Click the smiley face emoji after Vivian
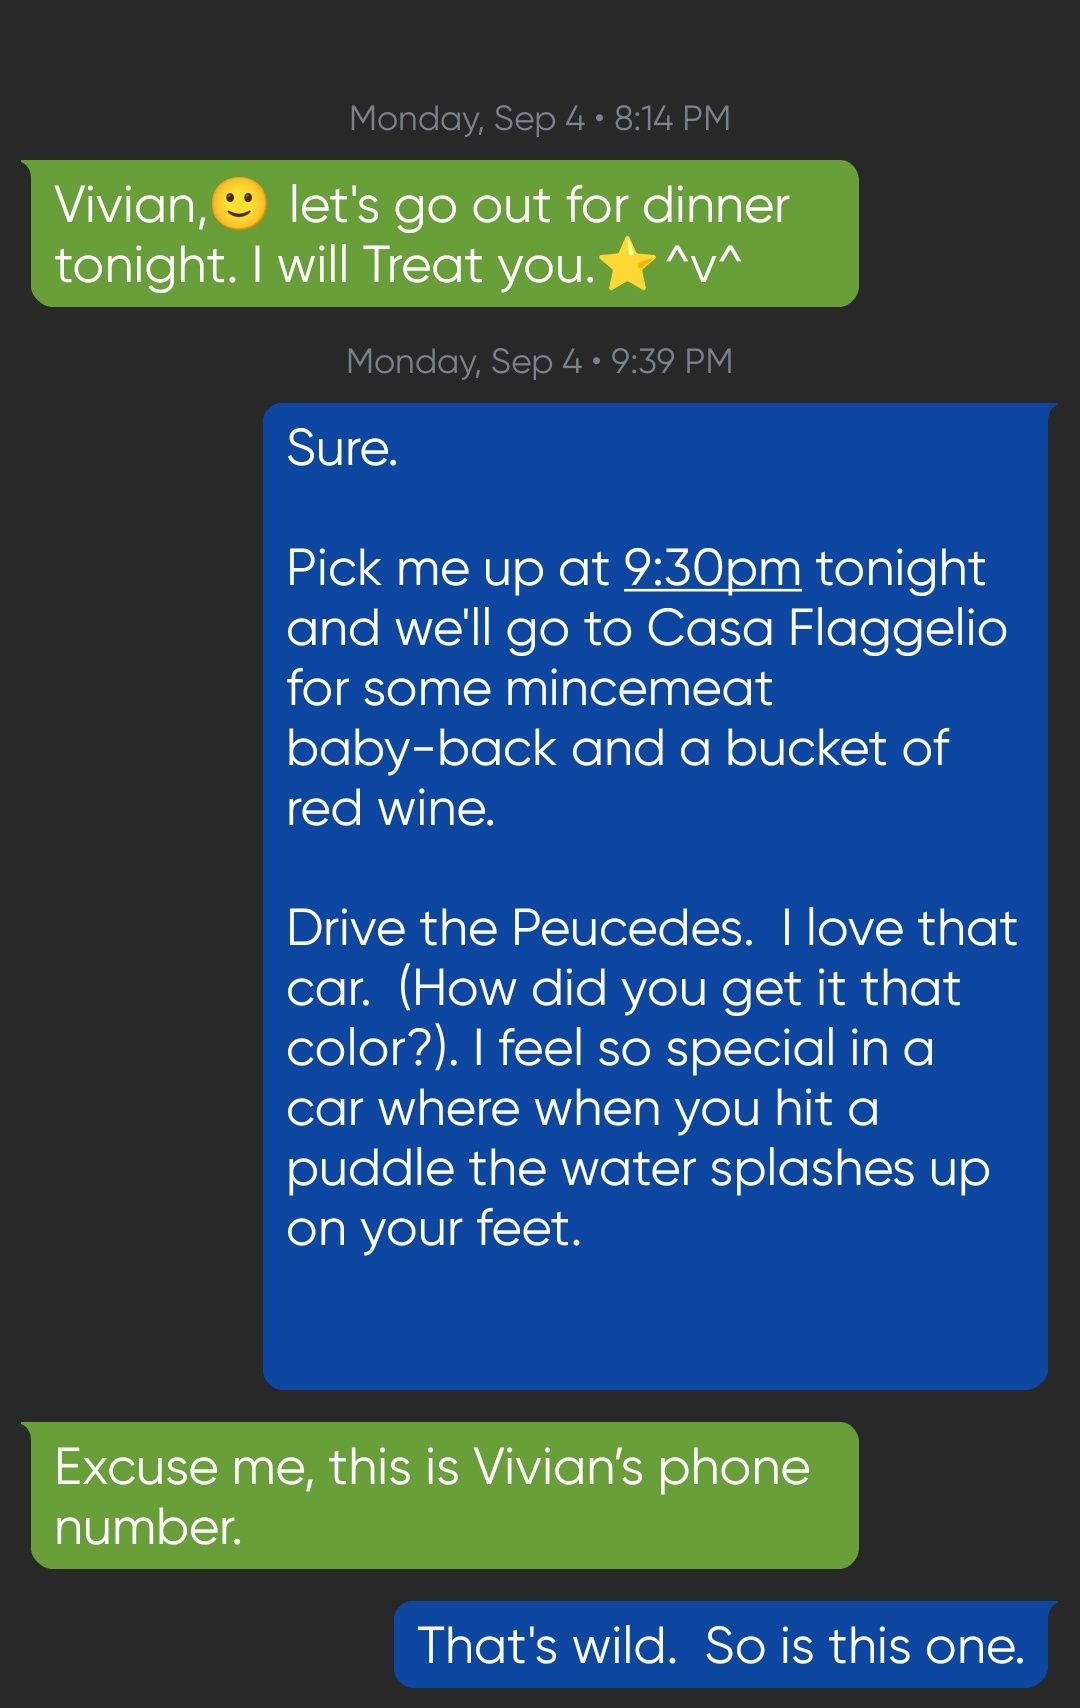 240,203
